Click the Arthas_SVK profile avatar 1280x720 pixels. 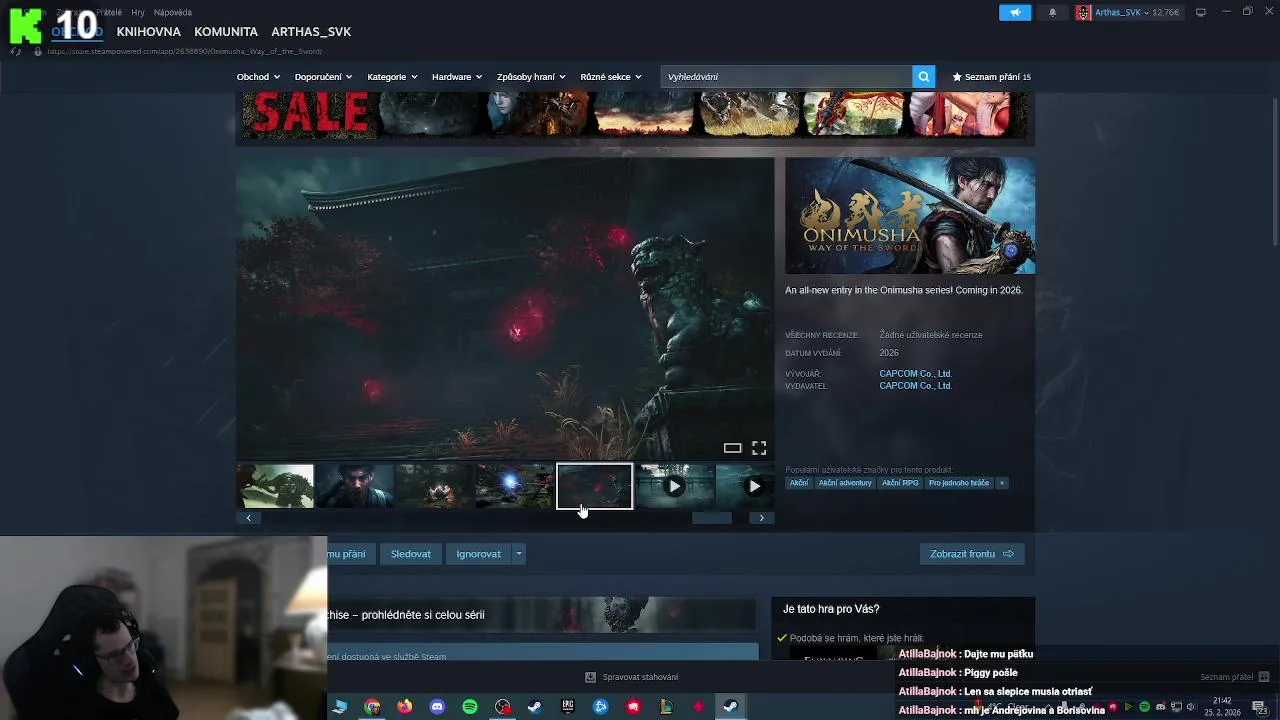pyautogui.click(x=1083, y=12)
